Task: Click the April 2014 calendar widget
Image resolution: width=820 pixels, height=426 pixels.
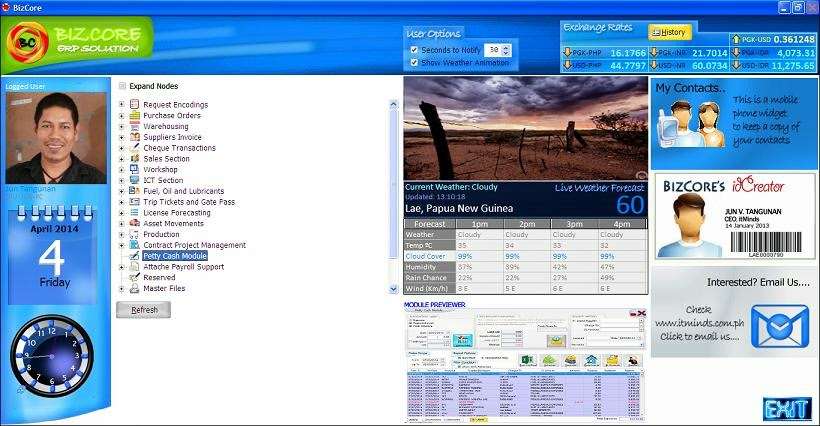Action: (x=54, y=255)
